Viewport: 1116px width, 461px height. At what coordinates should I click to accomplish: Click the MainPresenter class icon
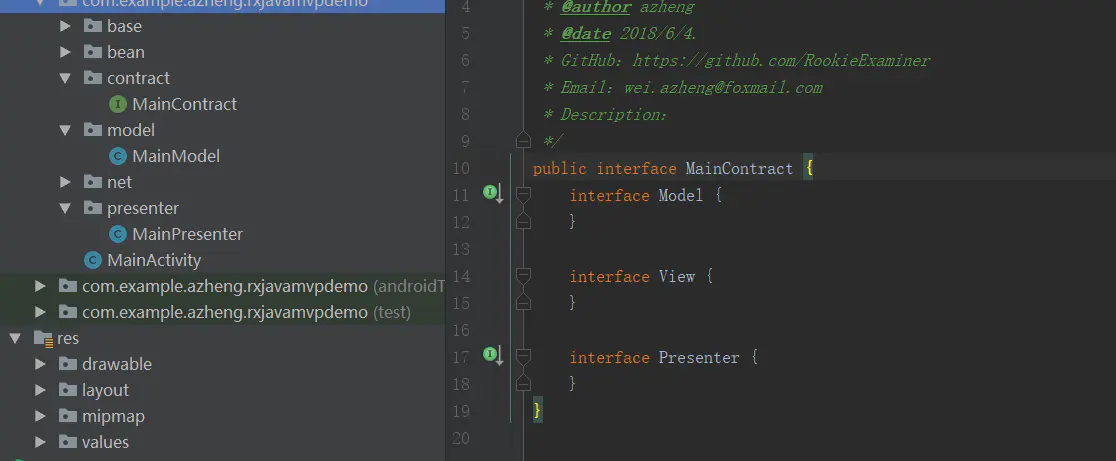pos(117,234)
